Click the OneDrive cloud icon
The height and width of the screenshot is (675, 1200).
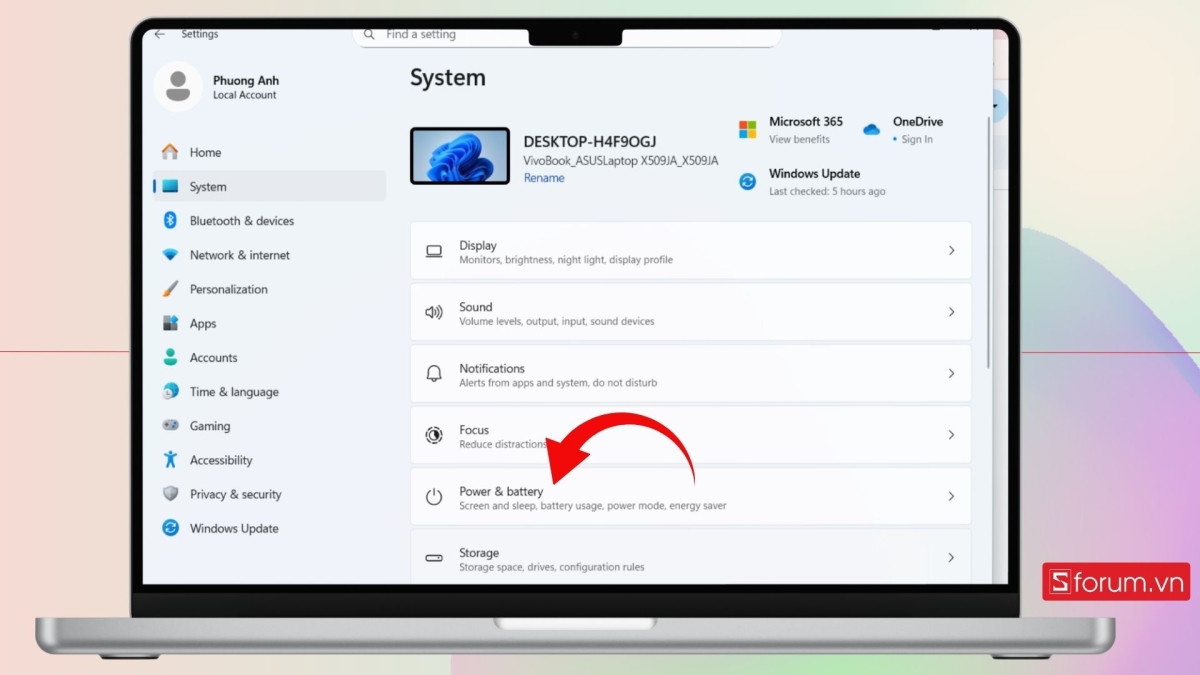pos(871,129)
